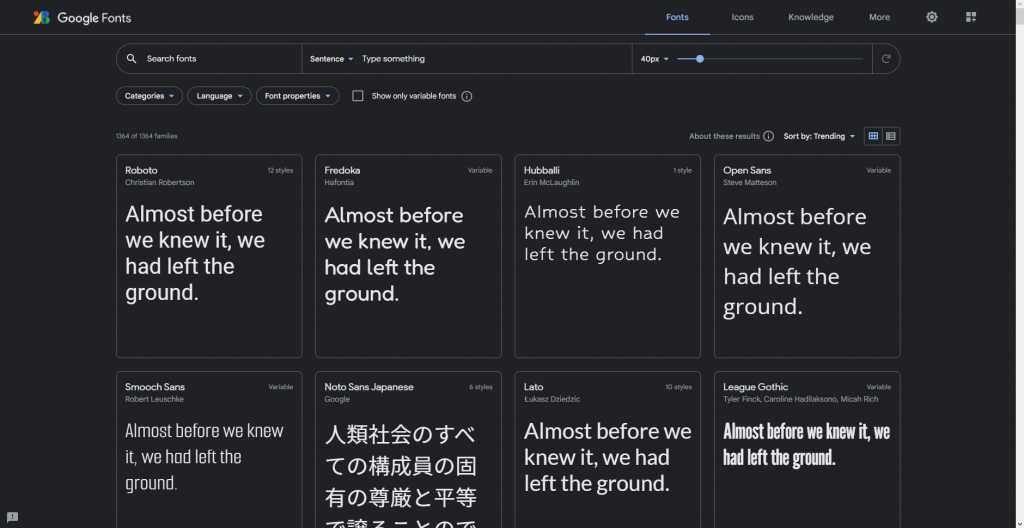Viewport: 1024px width, 528px height.
Task: Expand the Categories filter
Action: click(149, 96)
